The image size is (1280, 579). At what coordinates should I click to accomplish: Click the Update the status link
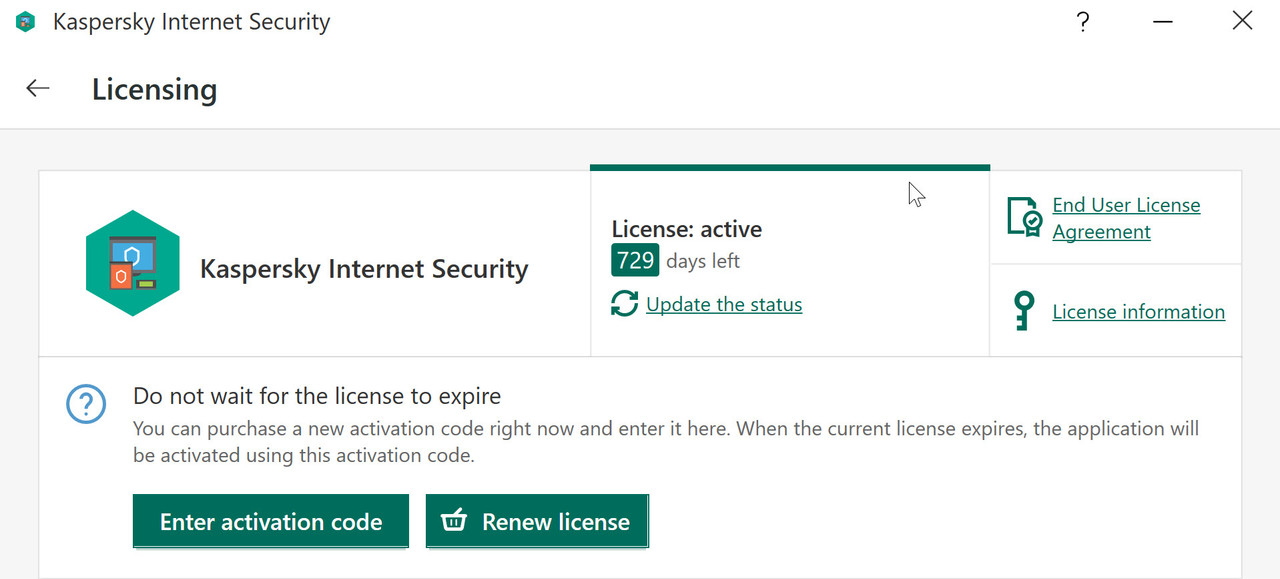coord(724,304)
